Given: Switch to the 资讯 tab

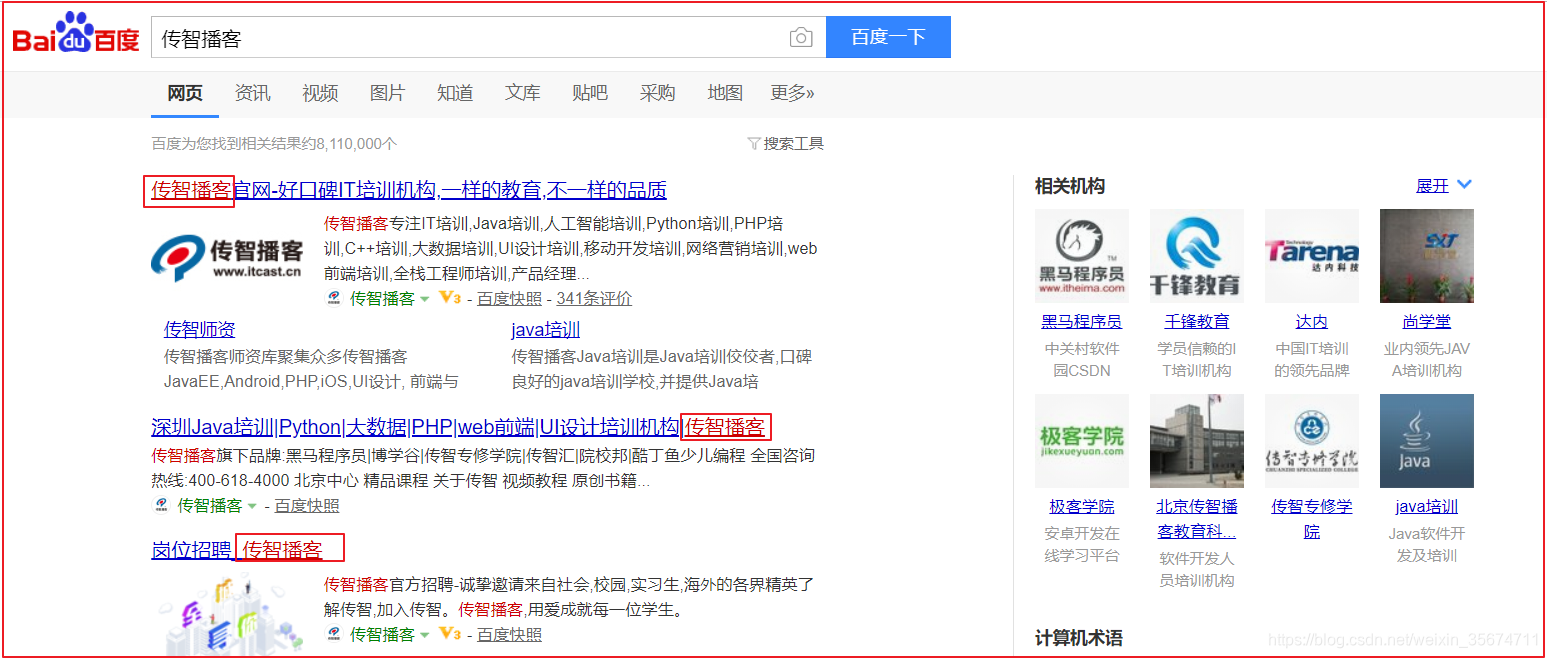Looking at the screenshot, I should pos(252,93).
